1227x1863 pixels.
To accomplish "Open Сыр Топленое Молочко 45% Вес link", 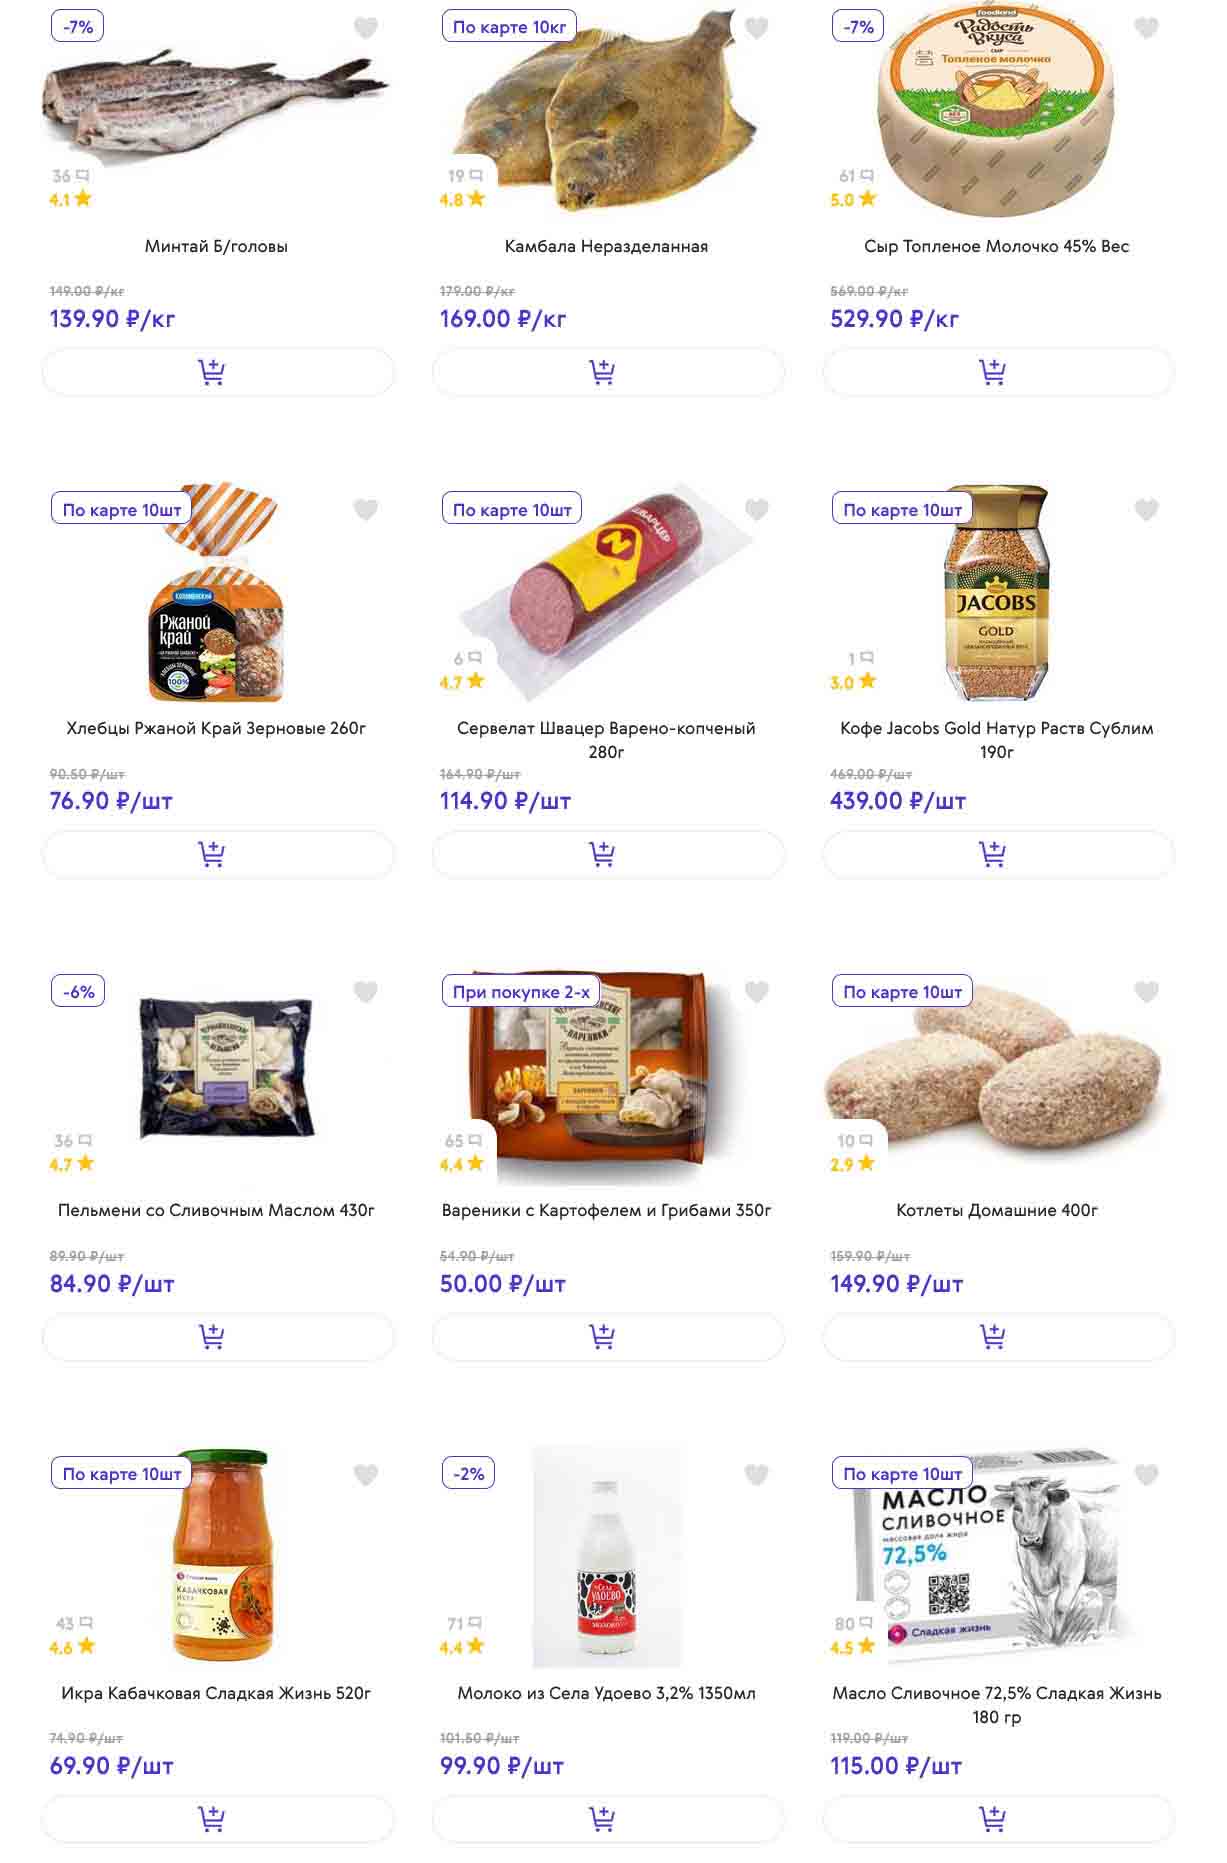I will coord(997,246).
